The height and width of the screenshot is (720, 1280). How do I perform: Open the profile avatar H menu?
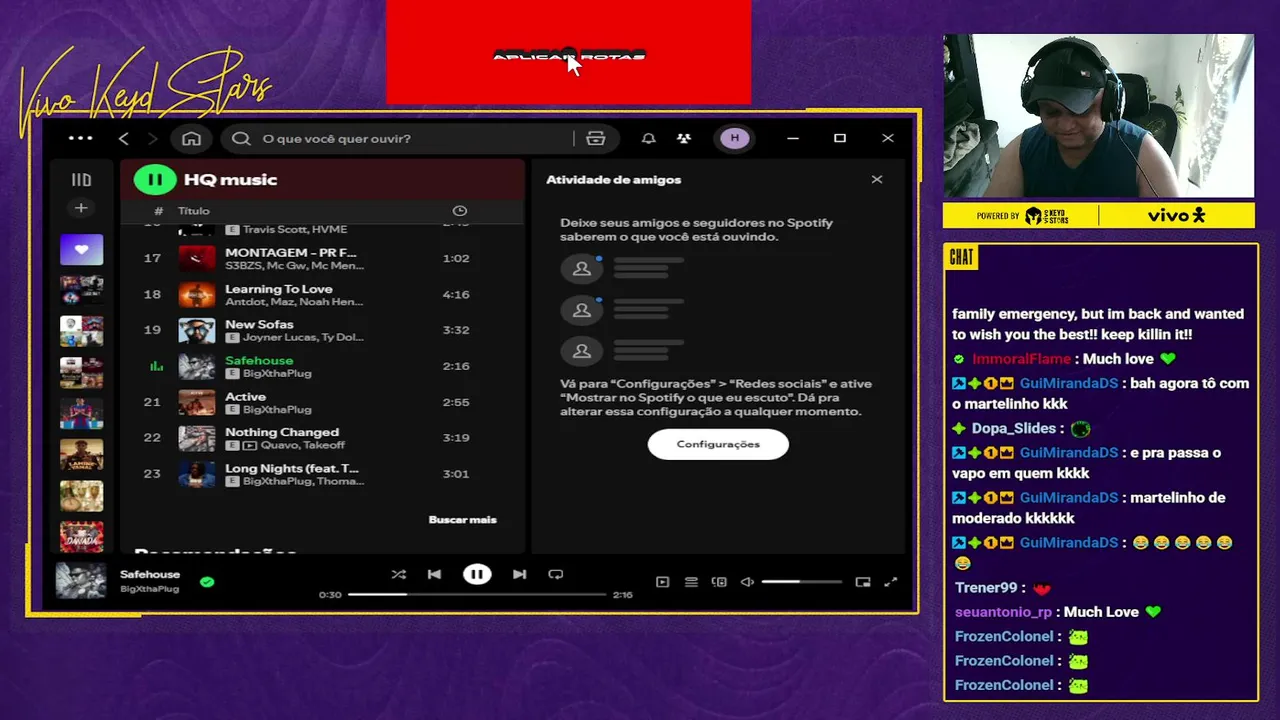click(735, 138)
